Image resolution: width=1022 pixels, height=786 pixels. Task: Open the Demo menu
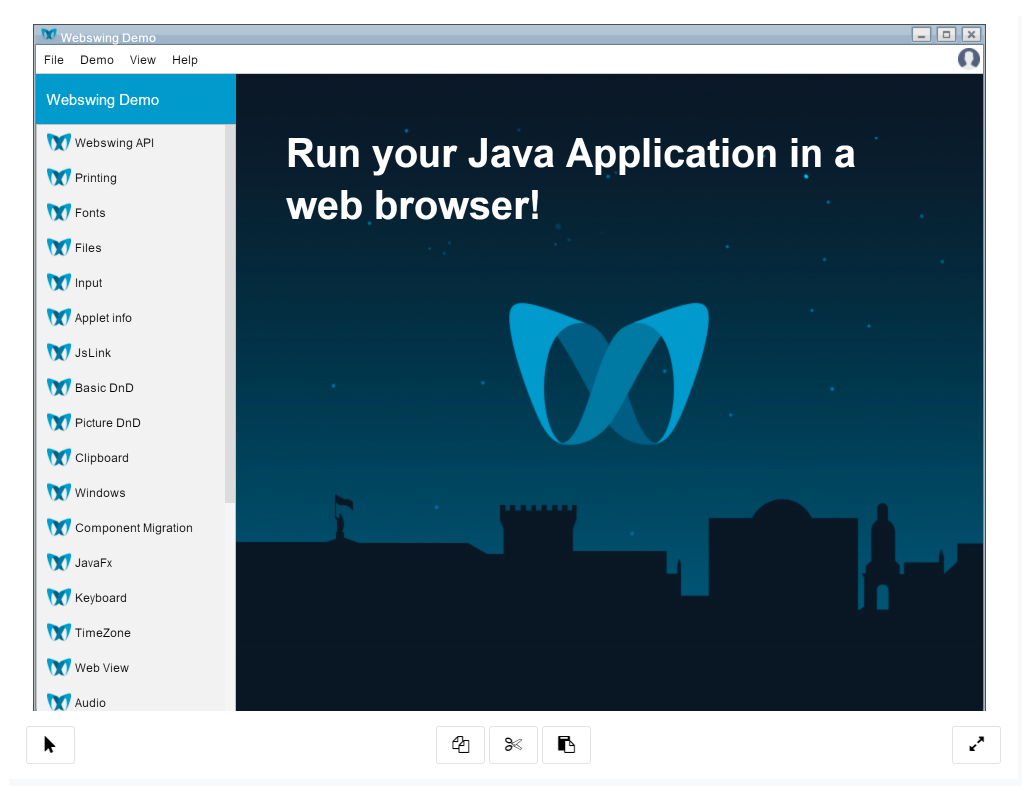coord(96,60)
